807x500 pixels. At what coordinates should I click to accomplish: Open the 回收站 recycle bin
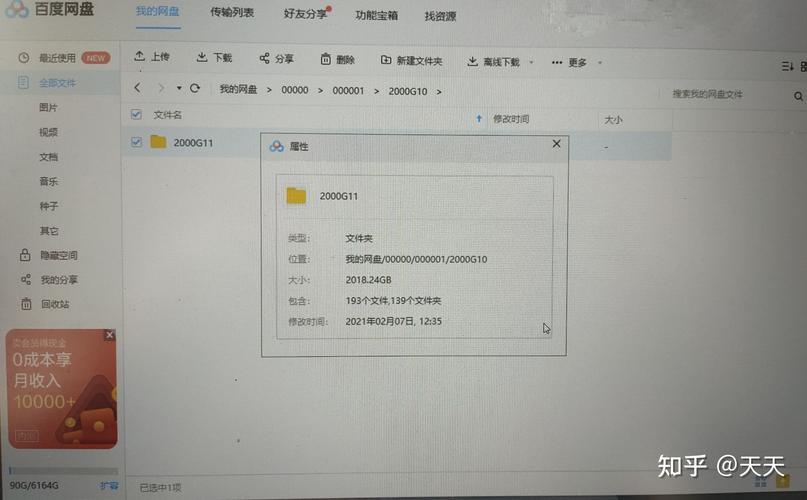pos(45,304)
